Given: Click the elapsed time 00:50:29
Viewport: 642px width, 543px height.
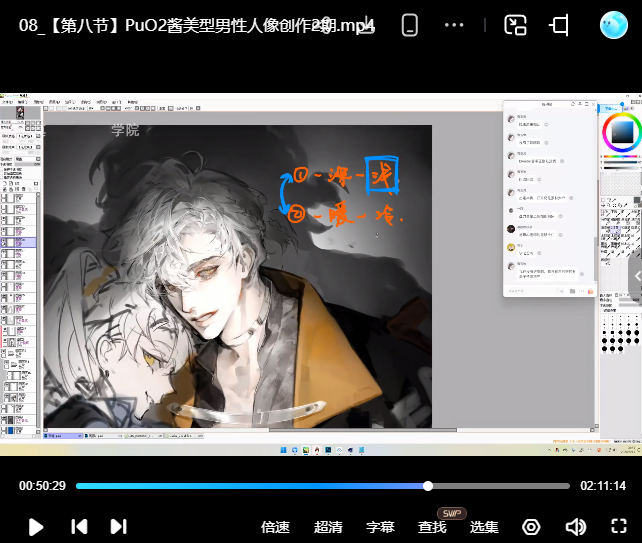Looking at the screenshot, I should point(42,486).
